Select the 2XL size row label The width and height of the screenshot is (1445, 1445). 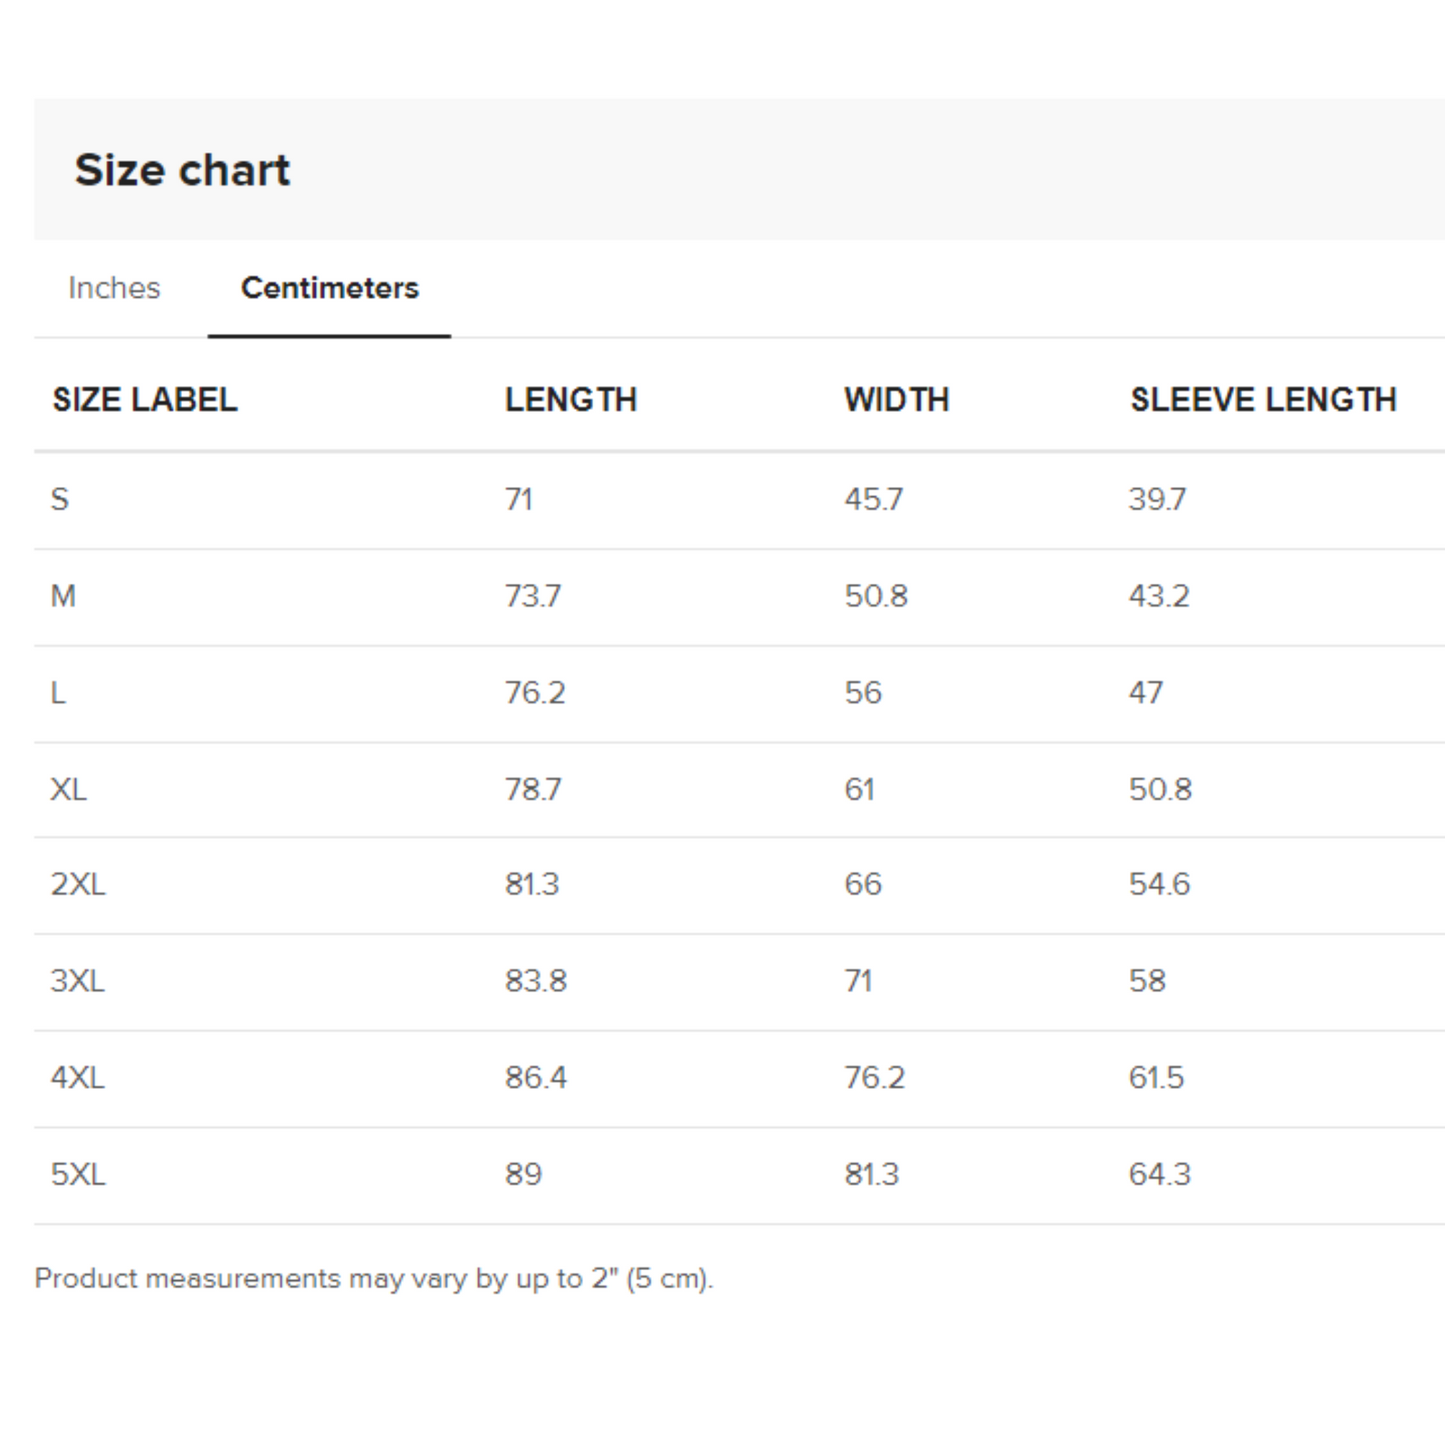point(80,884)
